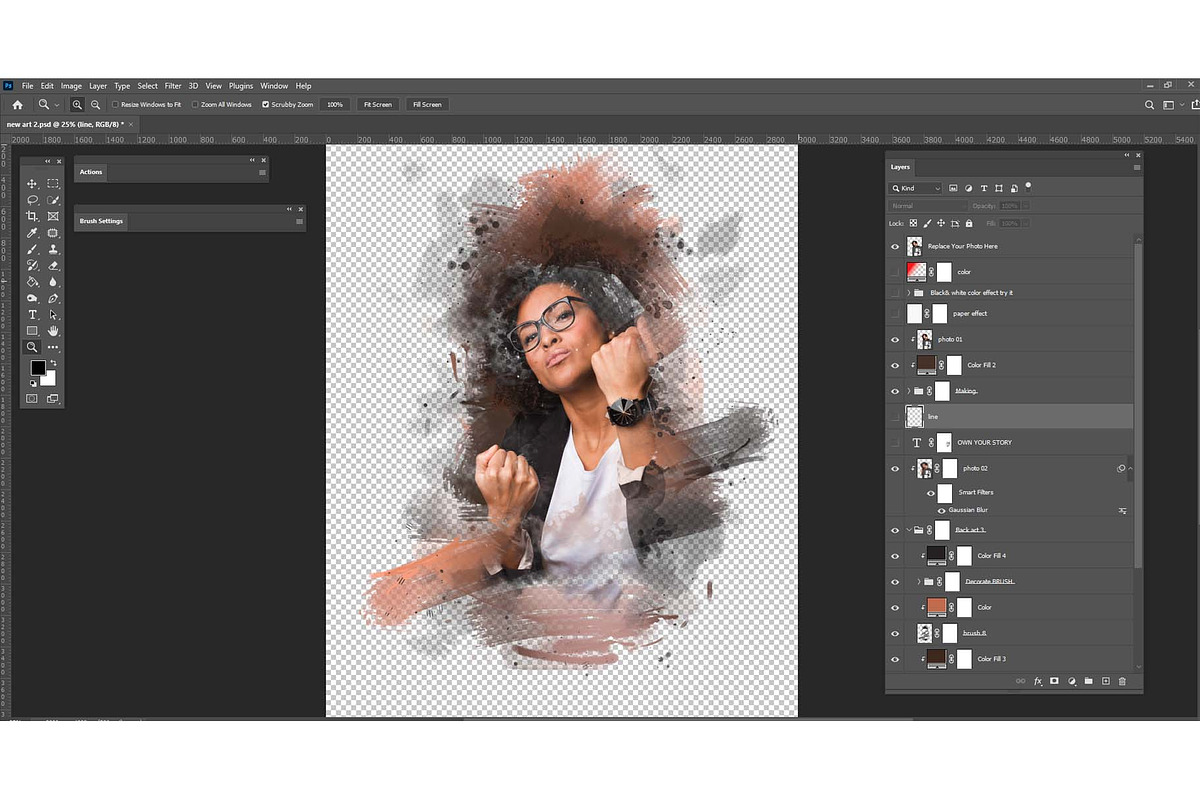Expand the Black& white color effect group
Image resolution: width=1200 pixels, height=800 pixels.
[x=909, y=293]
